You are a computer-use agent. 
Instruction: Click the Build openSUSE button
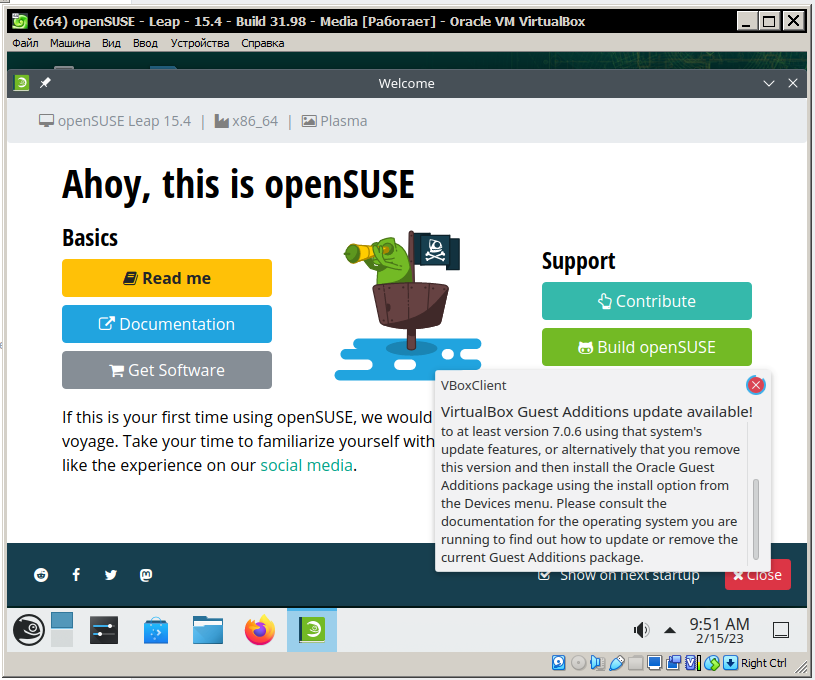coord(647,347)
